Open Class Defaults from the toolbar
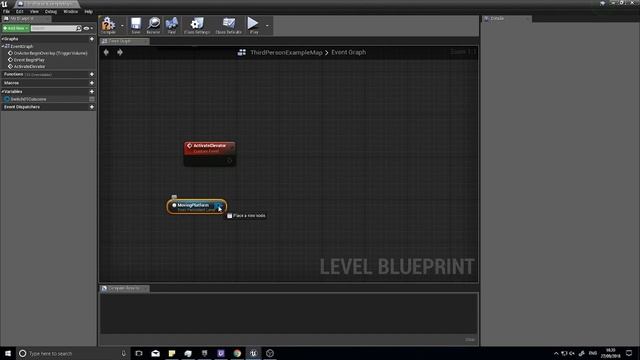Viewport: 640px width, 360px height. point(229,25)
